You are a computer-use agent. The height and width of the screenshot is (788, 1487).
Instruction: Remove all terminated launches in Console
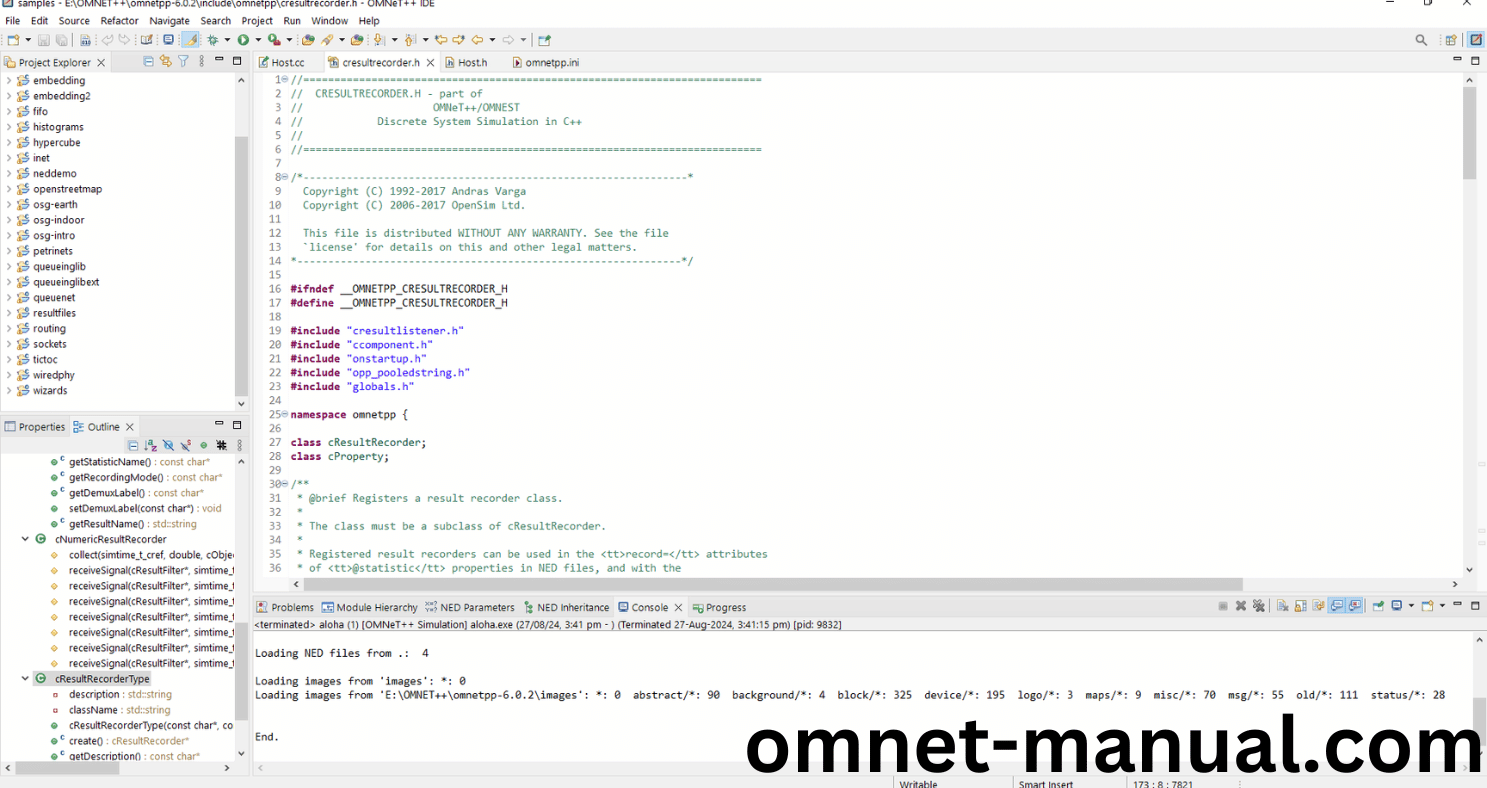point(1258,606)
